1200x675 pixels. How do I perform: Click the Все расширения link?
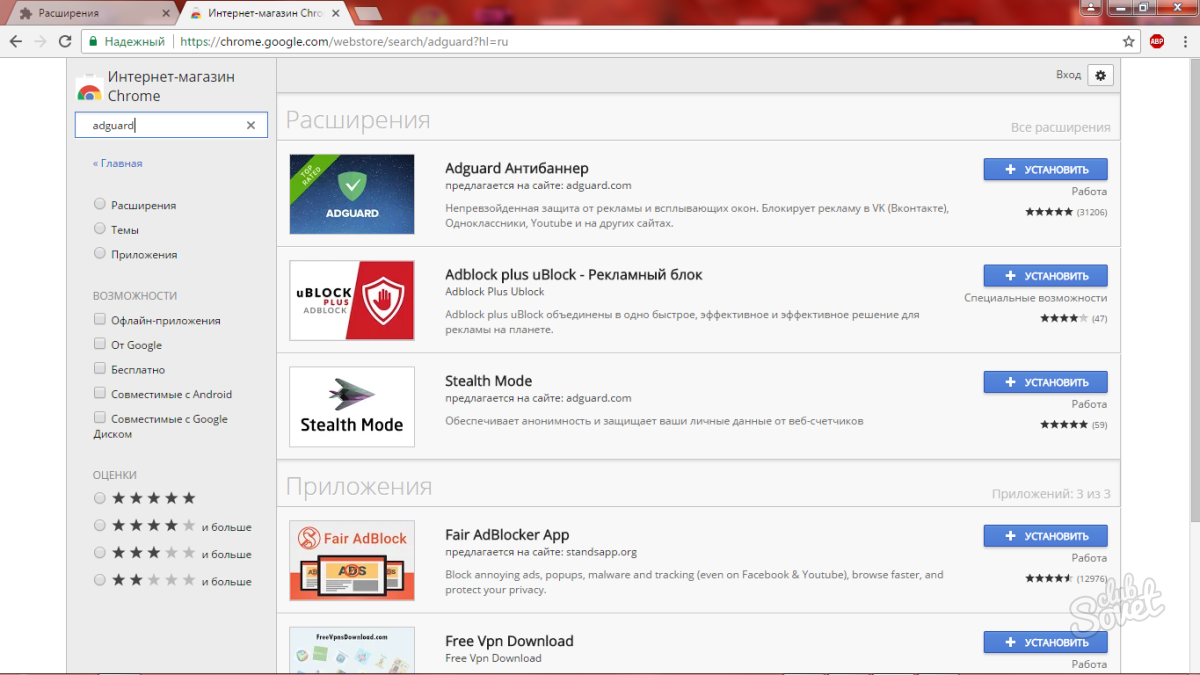(1060, 128)
